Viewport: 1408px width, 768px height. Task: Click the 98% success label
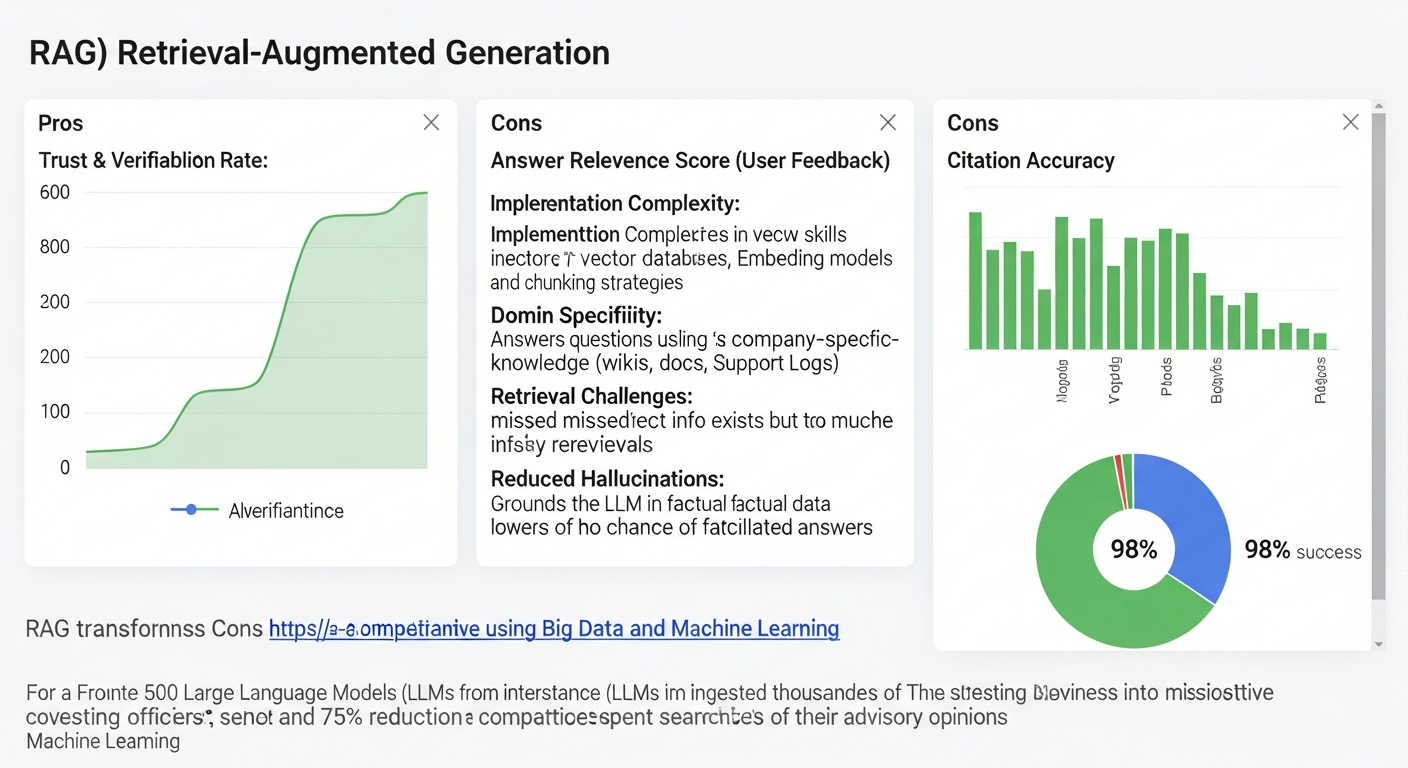point(1302,550)
